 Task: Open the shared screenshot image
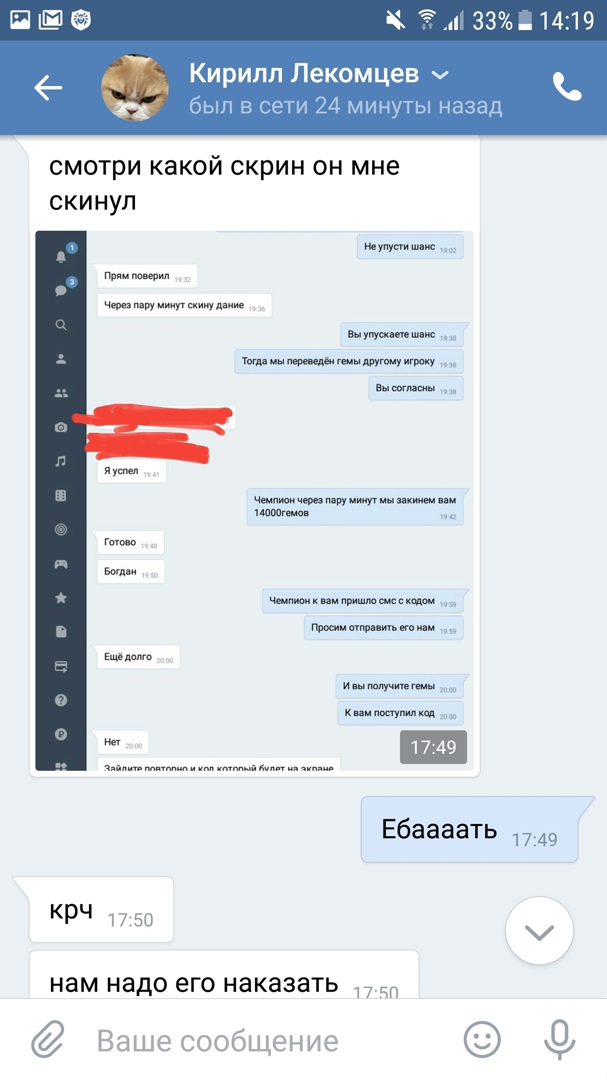[x=254, y=501]
